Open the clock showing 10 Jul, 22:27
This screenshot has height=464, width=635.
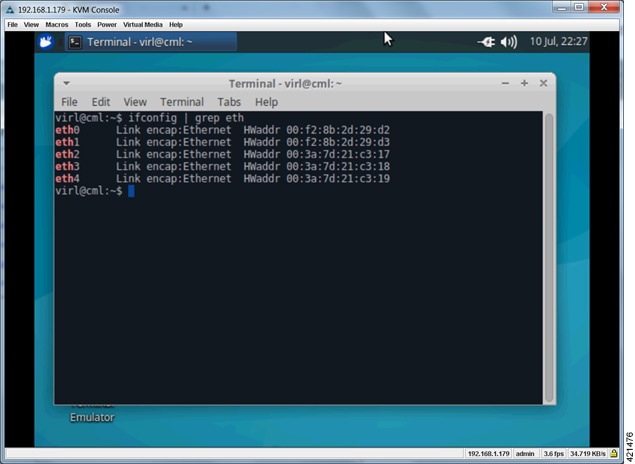click(558, 41)
